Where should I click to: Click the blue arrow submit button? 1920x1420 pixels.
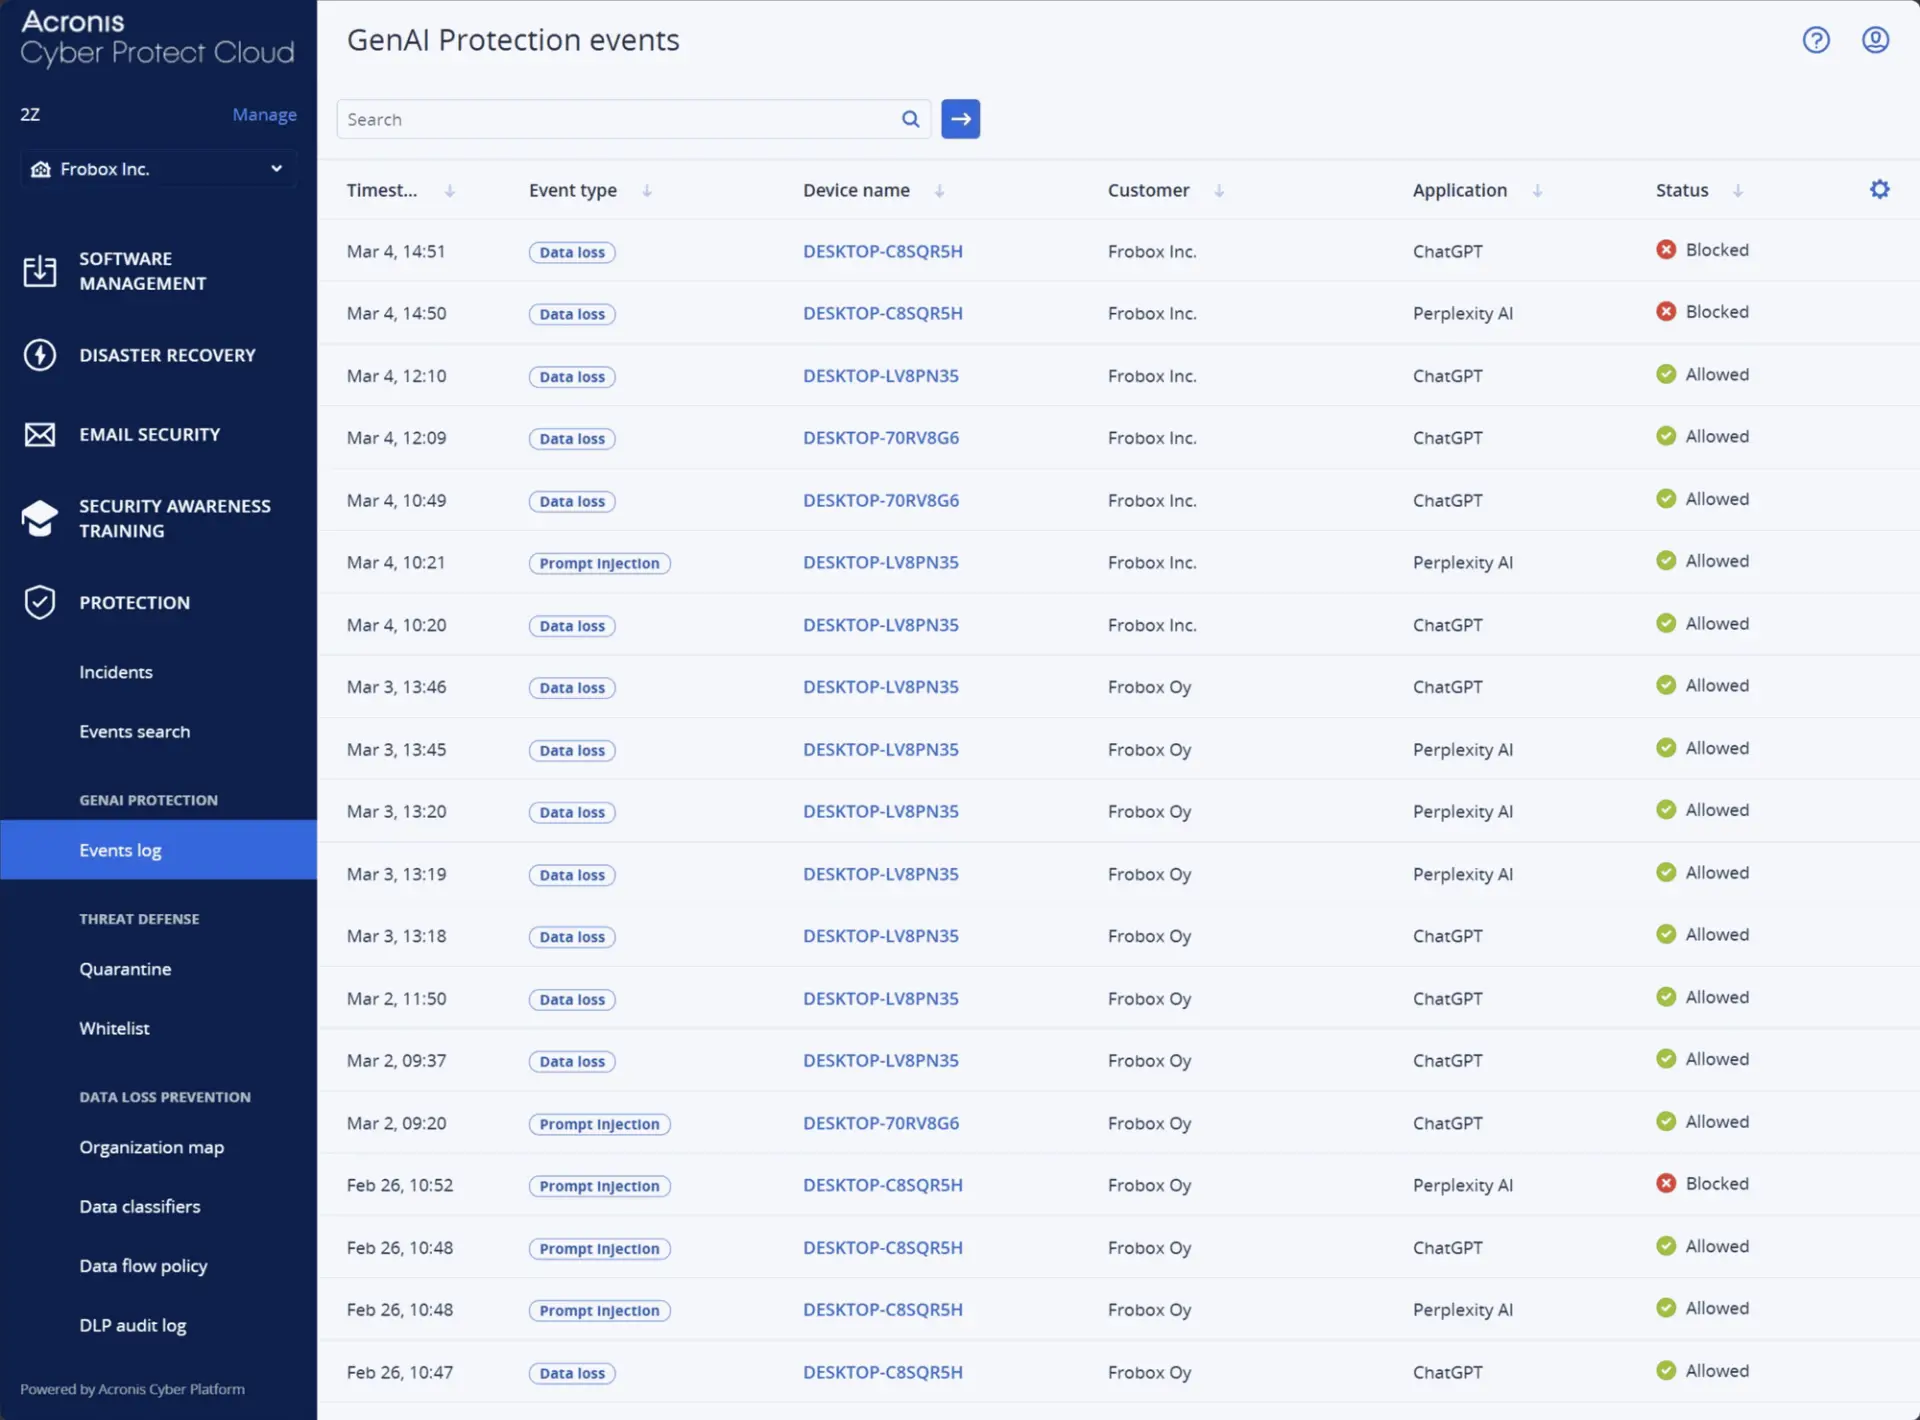[960, 119]
